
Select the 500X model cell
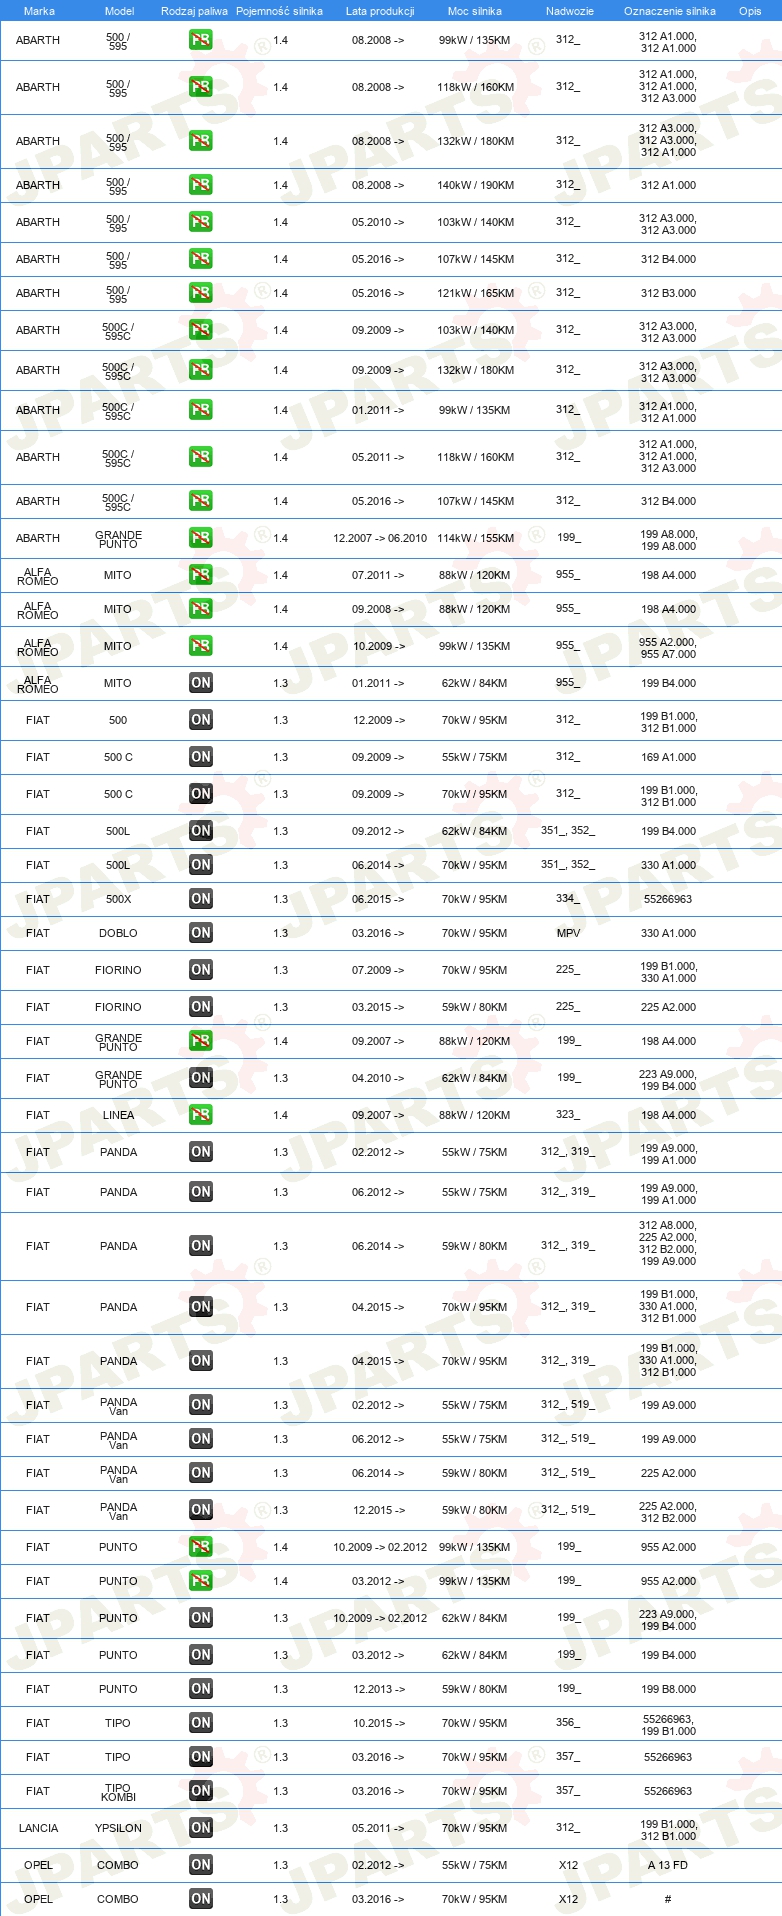[118, 899]
